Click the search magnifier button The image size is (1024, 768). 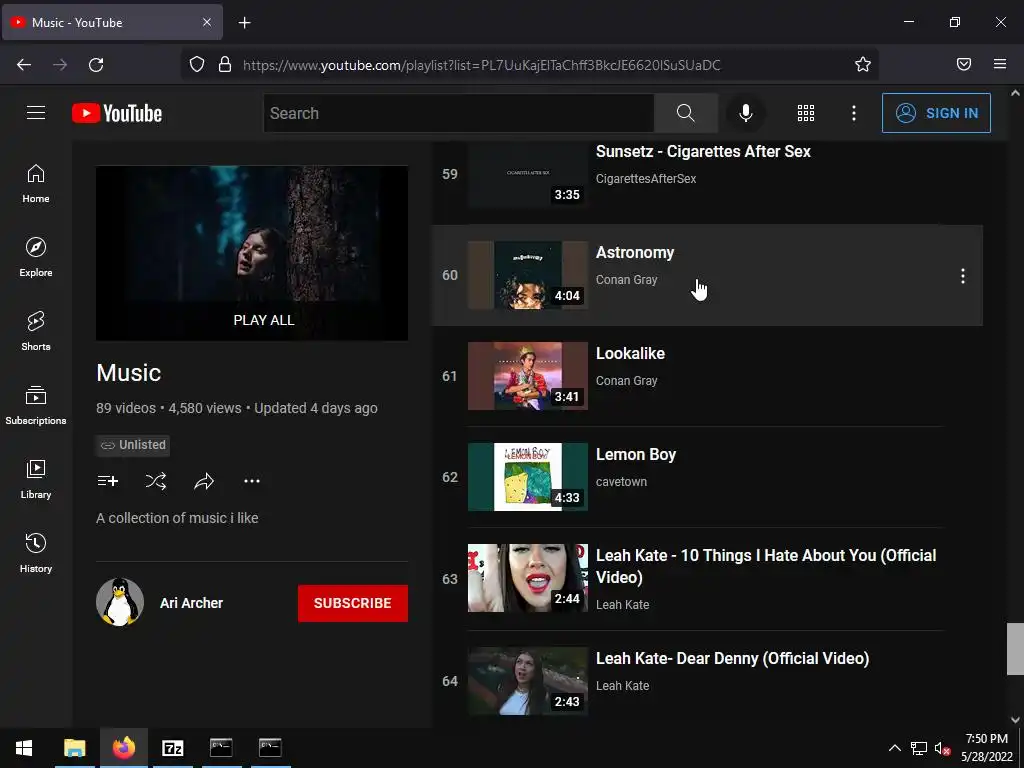click(x=686, y=113)
